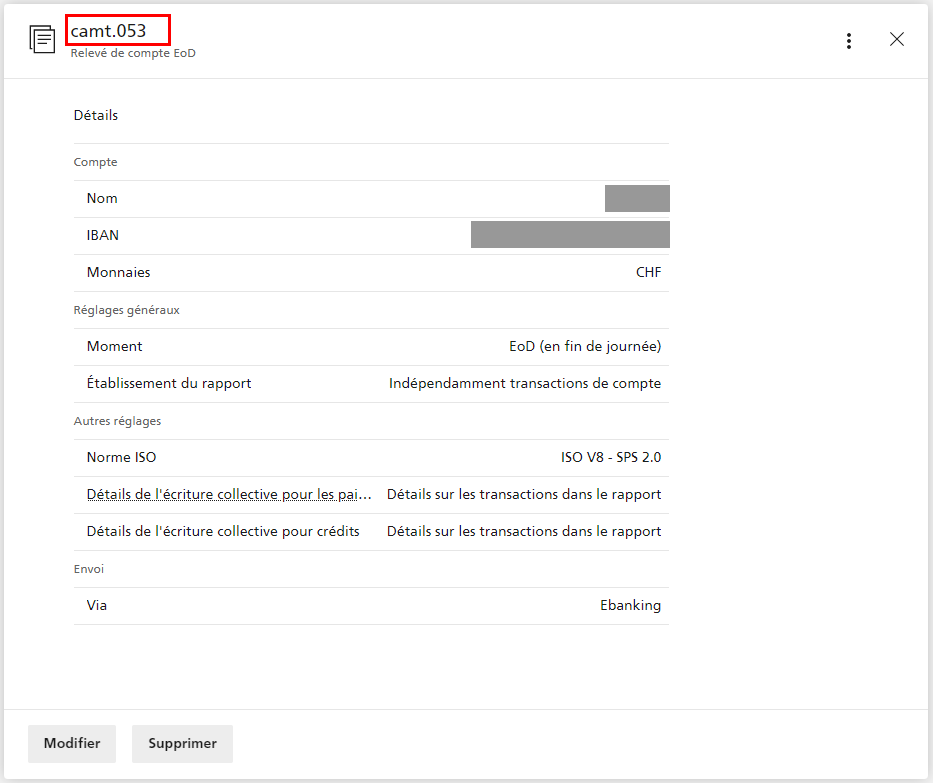Open the three-dot more options menu
933x783 pixels.
(x=848, y=41)
